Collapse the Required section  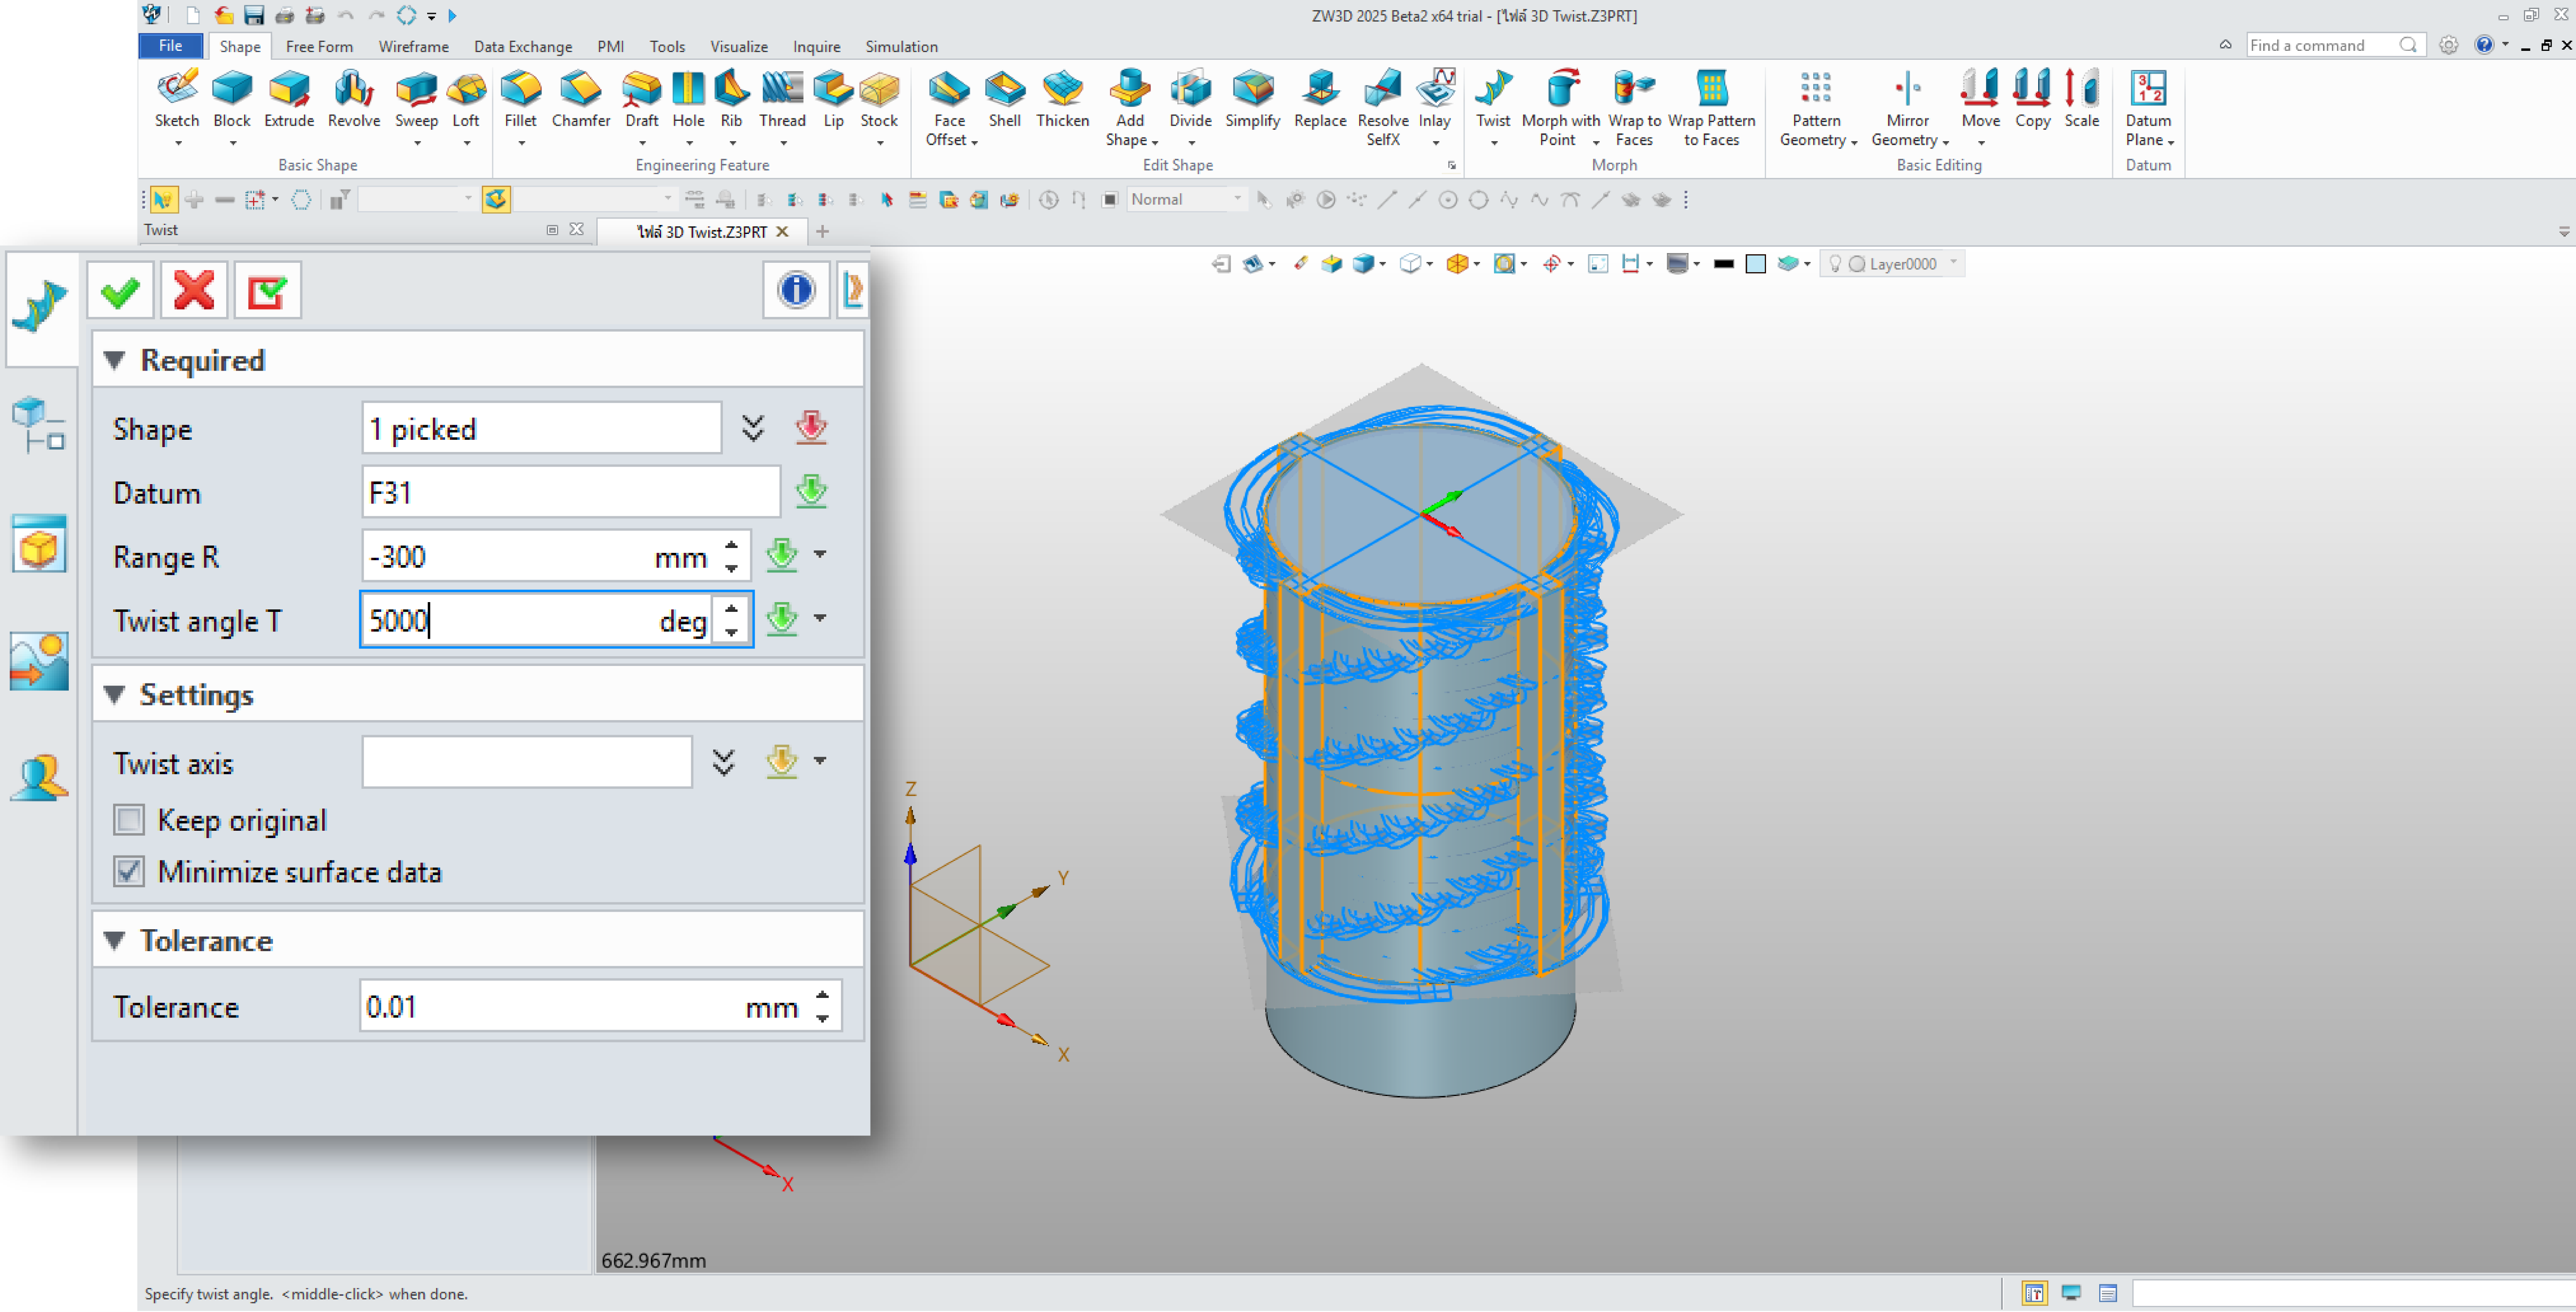click(115, 360)
